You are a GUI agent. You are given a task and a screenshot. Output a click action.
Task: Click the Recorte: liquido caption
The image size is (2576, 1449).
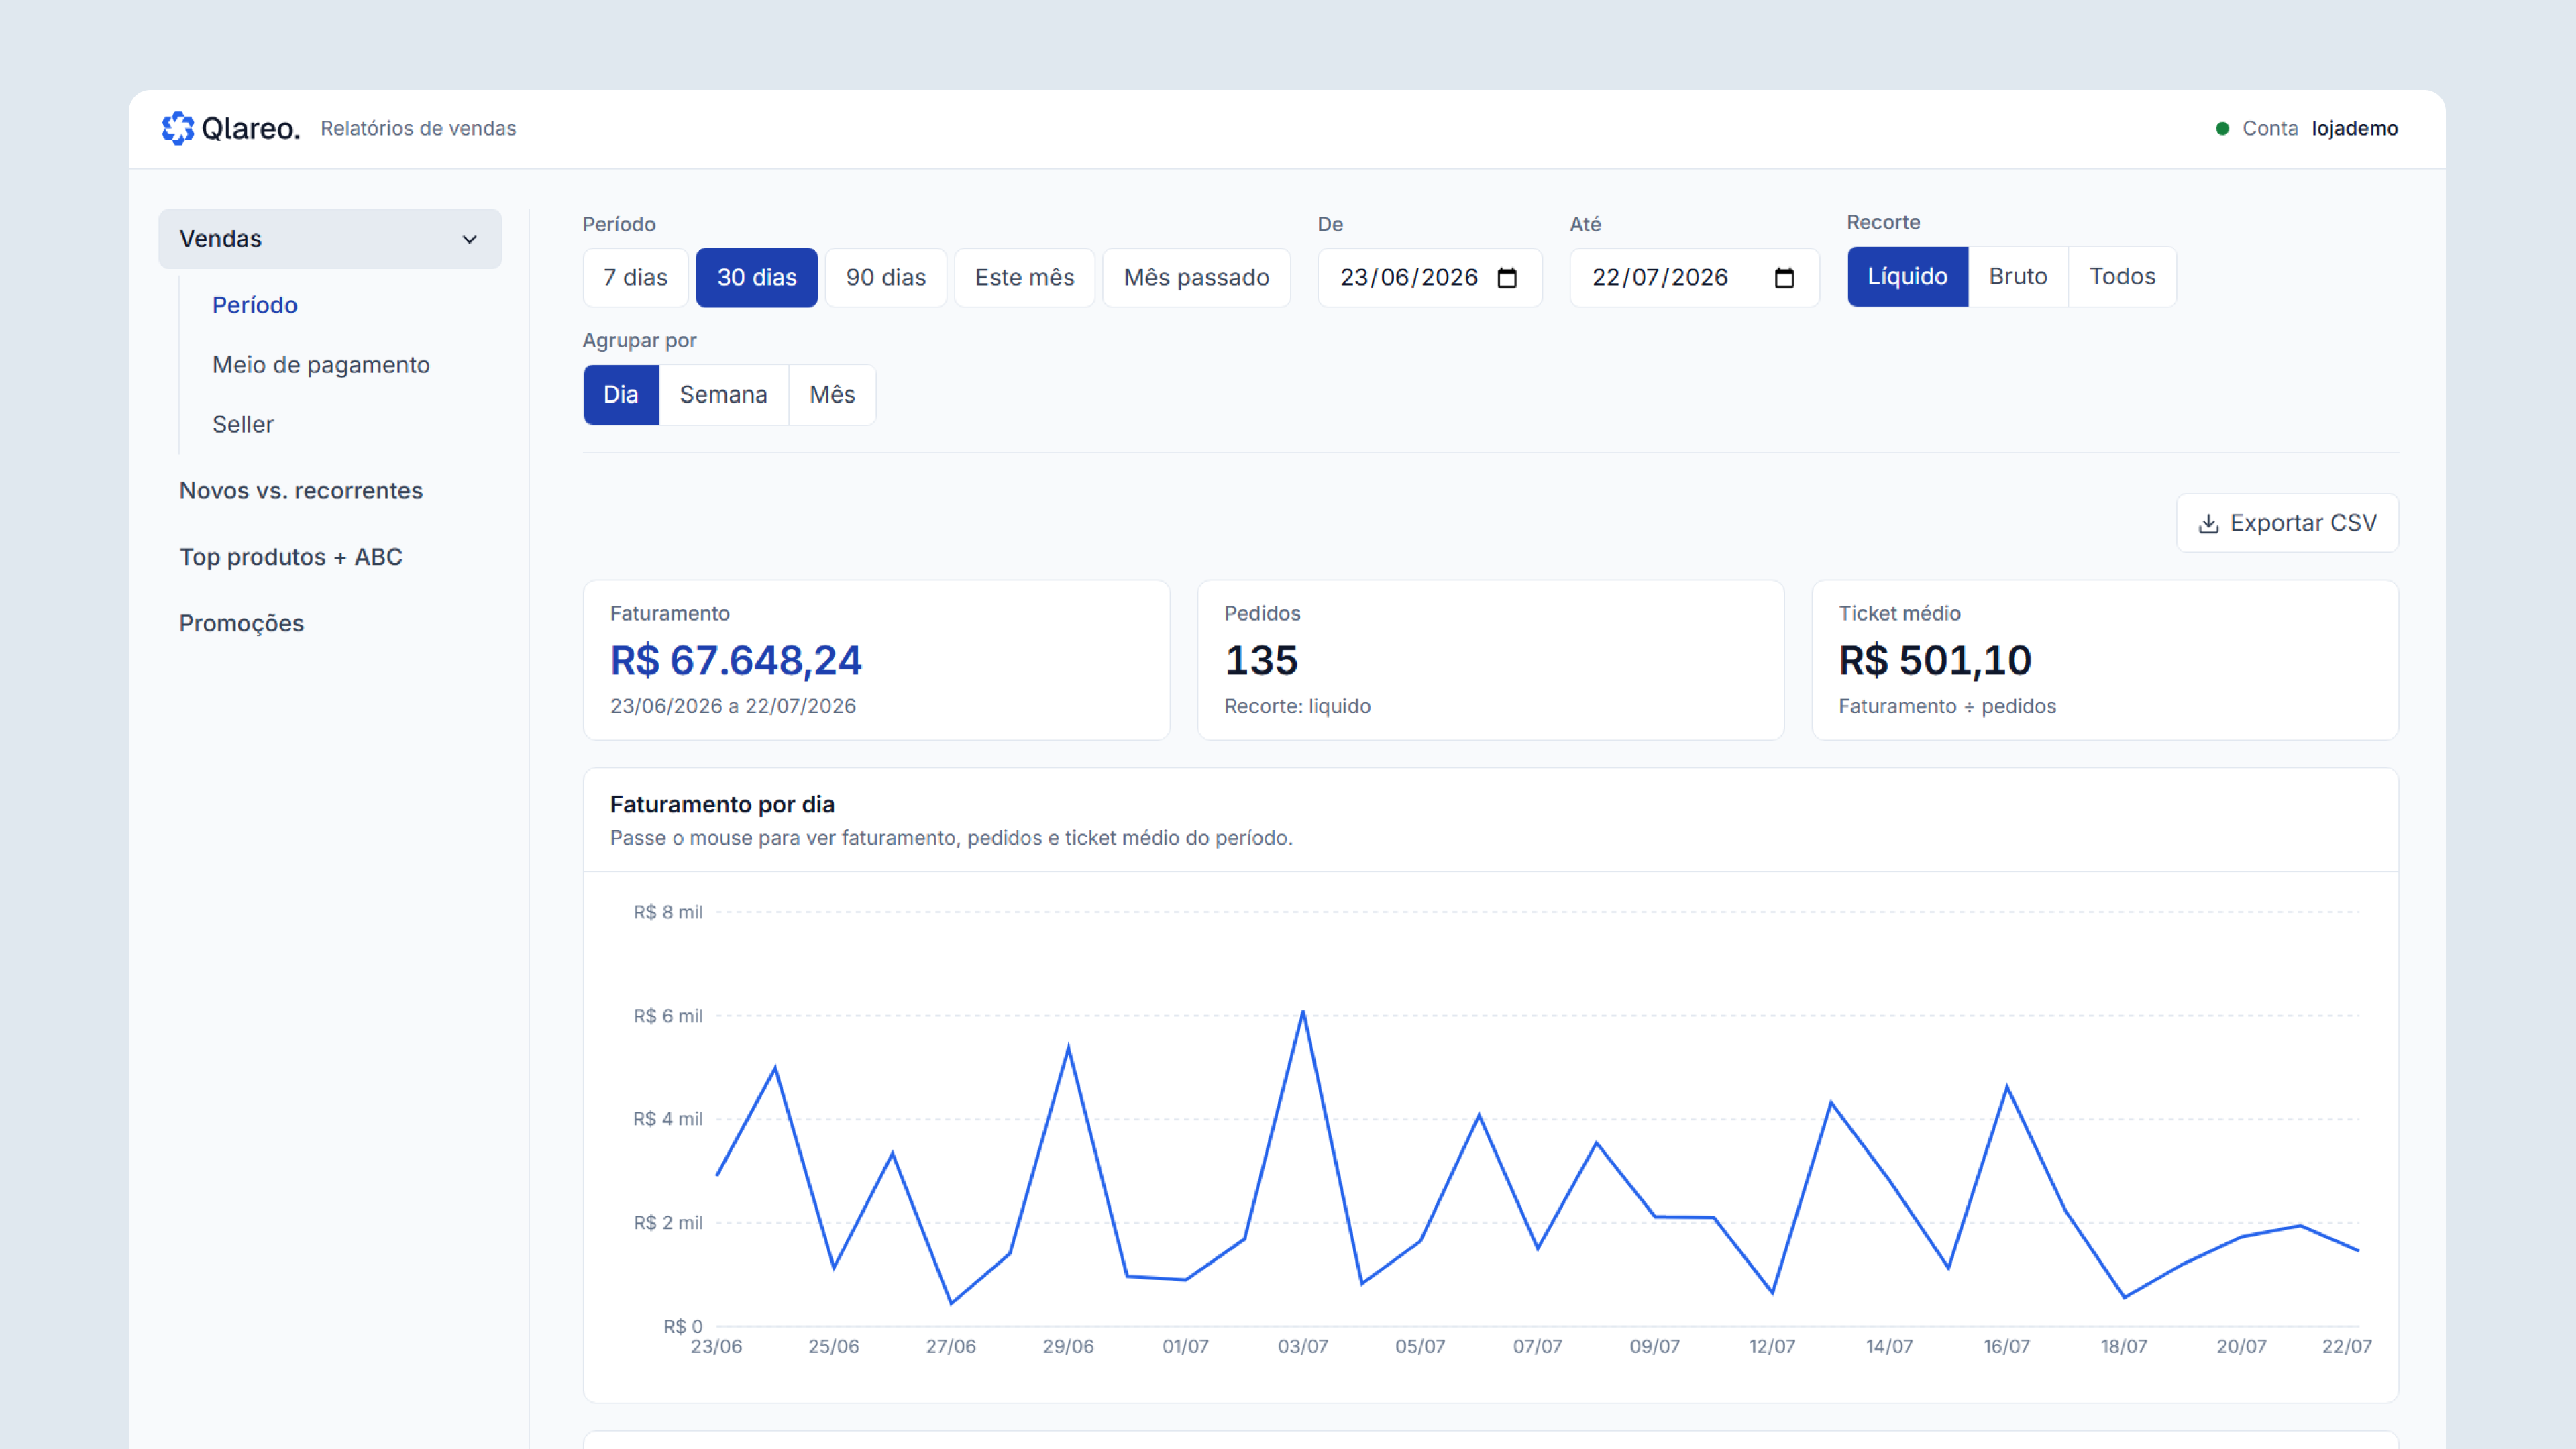tap(1298, 707)
